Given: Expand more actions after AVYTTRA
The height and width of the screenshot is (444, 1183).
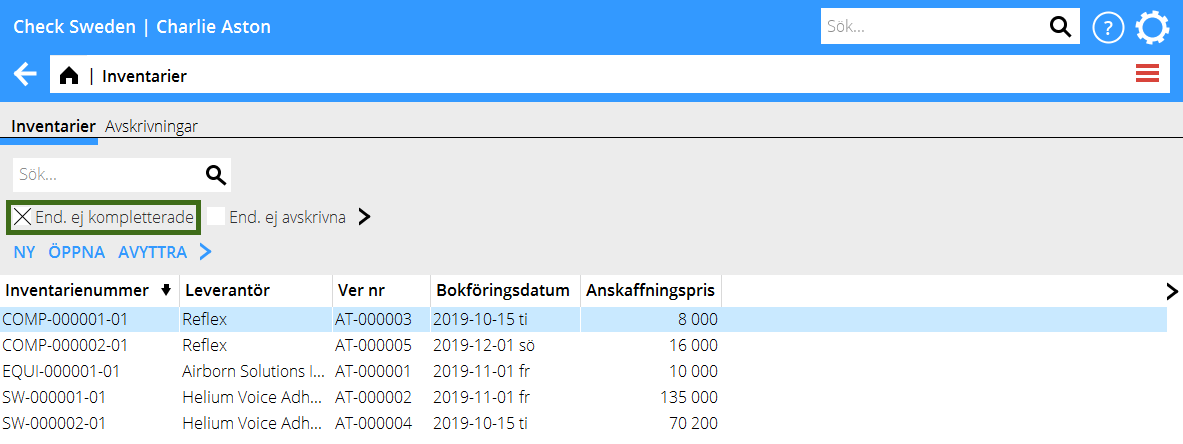Looking at the screenshot, I should point(206,252).
